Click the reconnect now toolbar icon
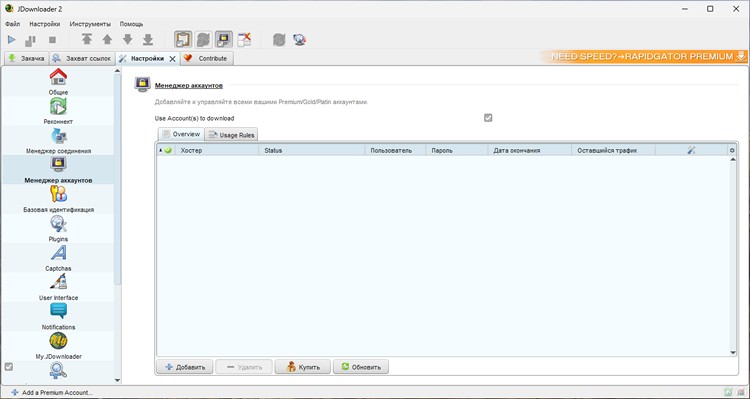 pos(279,40)
